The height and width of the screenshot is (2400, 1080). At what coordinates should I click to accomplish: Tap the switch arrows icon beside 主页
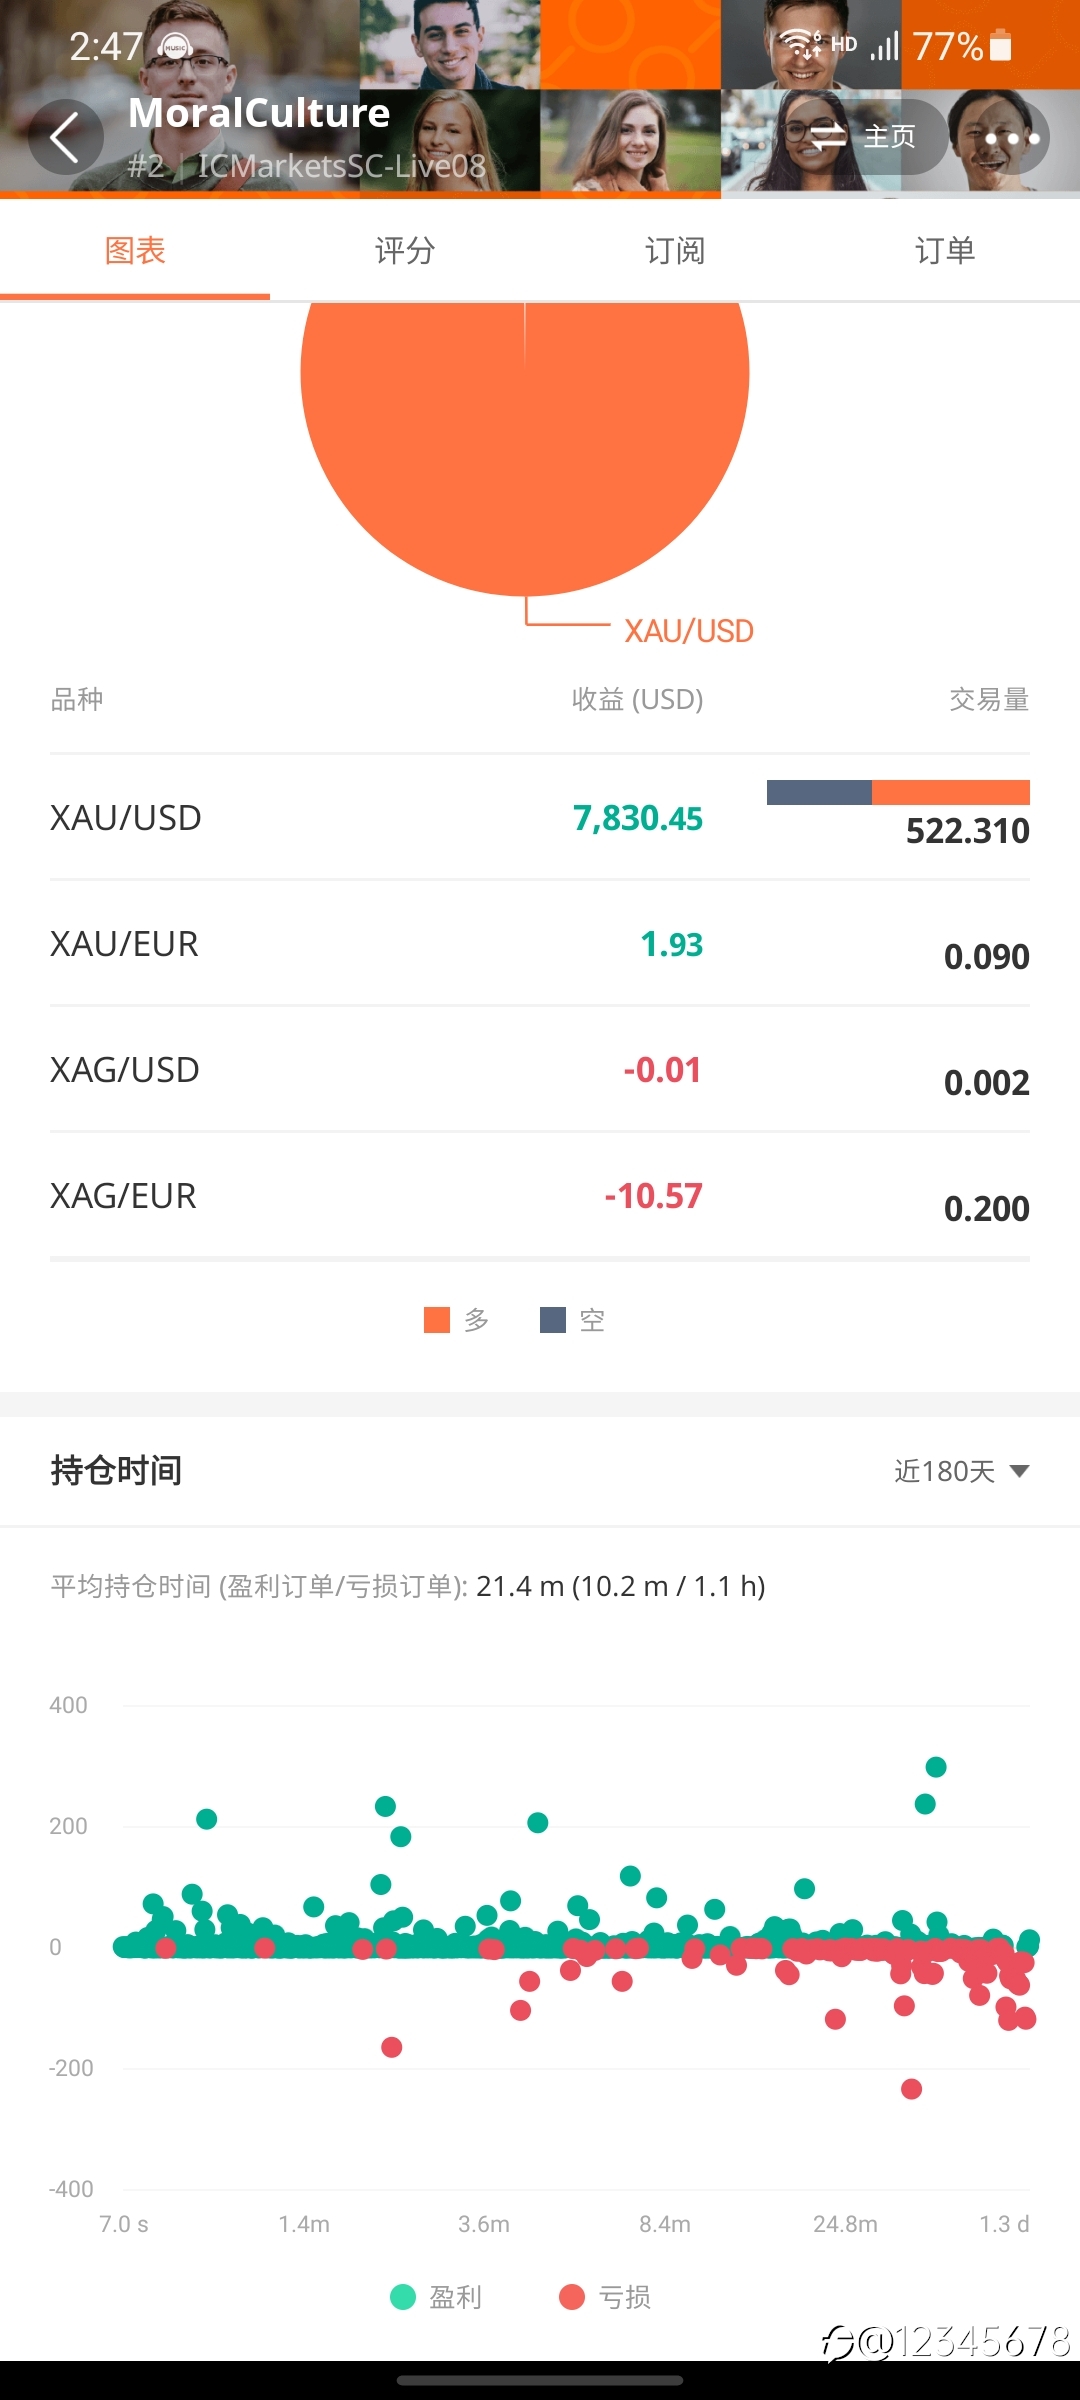point(828,137)
